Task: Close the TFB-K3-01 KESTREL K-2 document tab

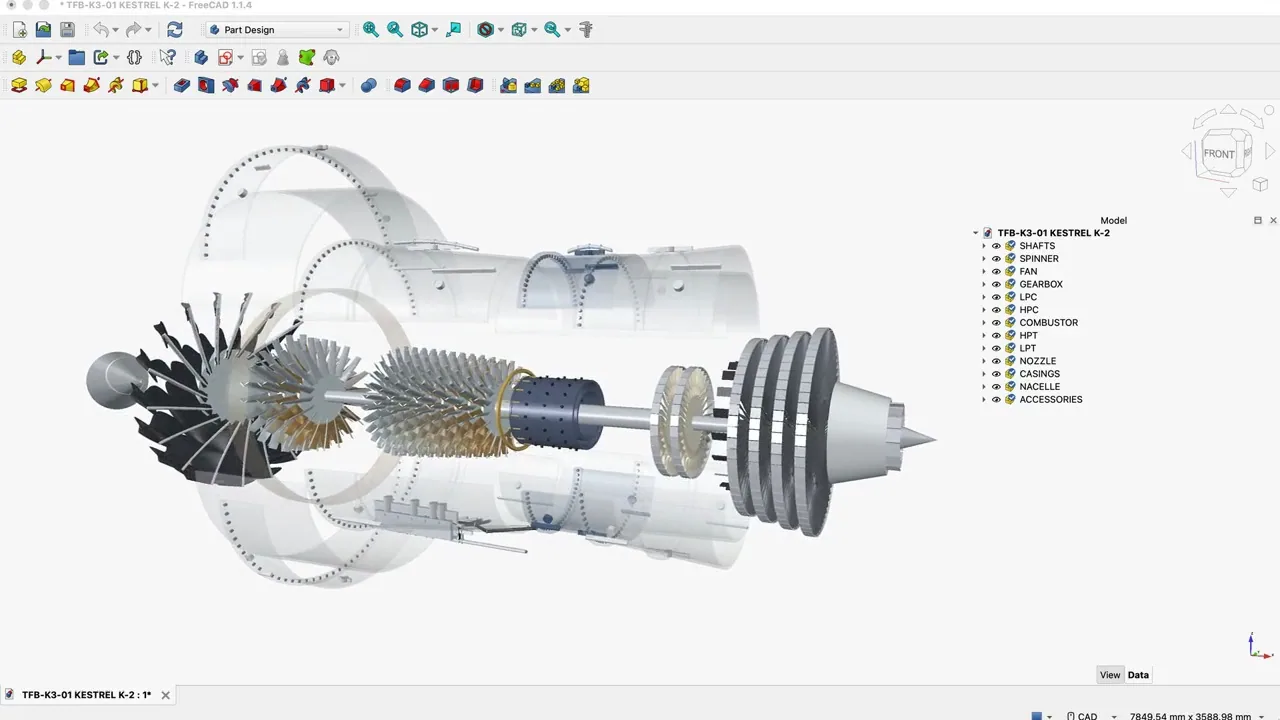Action: (x=166, y=695)
